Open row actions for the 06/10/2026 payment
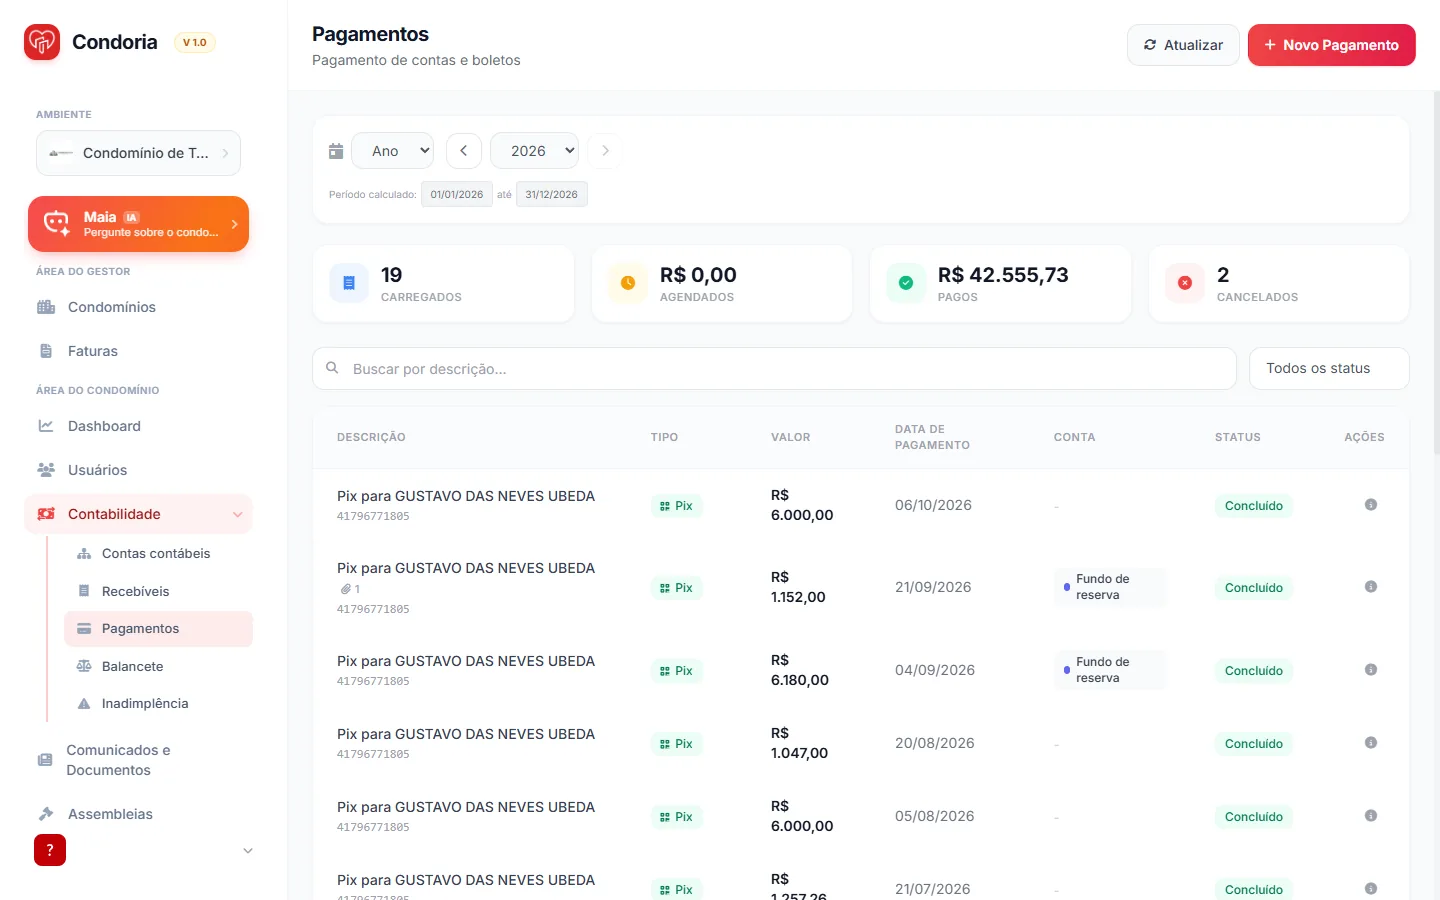Image resolution: width=1440 pixels, height=900 pixels. click(1371, 505)
